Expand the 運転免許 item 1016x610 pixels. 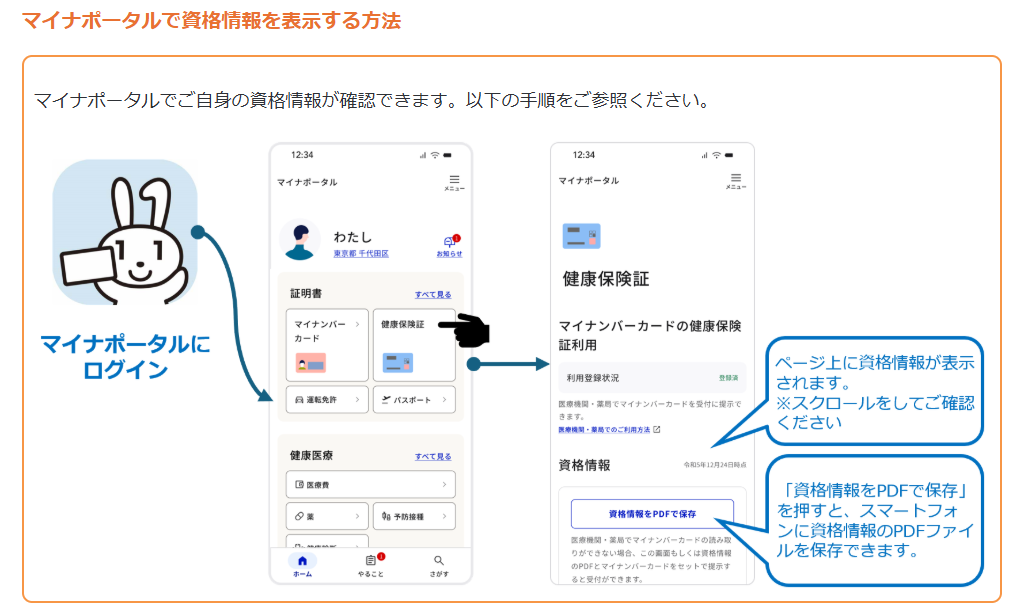[x=326, y=400]
